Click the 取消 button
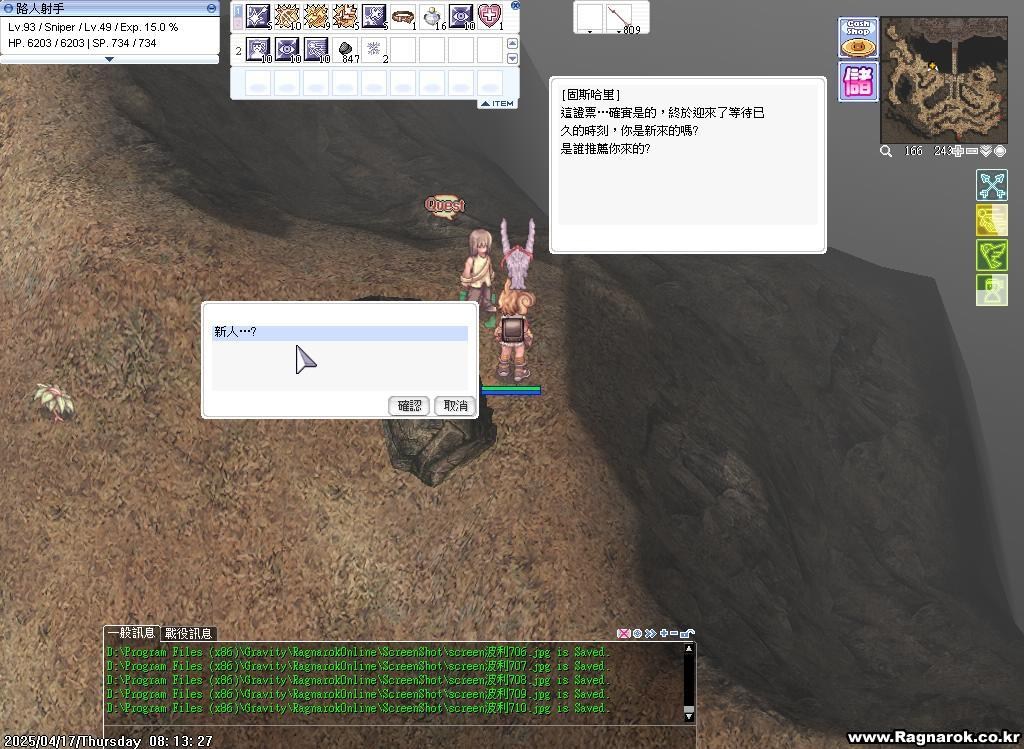This screenshot has width=1024, height=749. [x=455, y=406]
